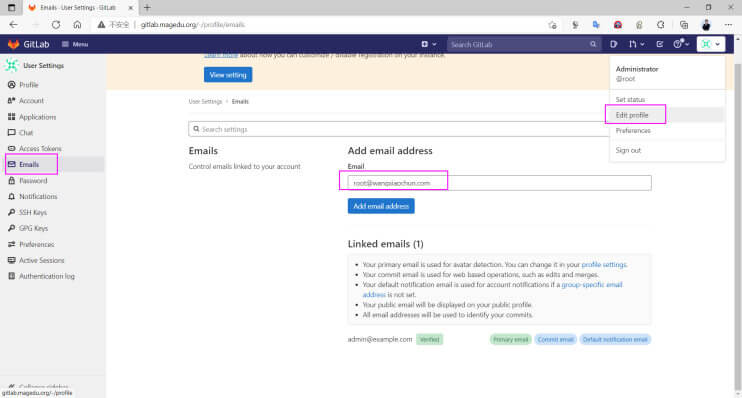Click the Search GitLab field
The image size is (742, 398).
tap(524, 44)
